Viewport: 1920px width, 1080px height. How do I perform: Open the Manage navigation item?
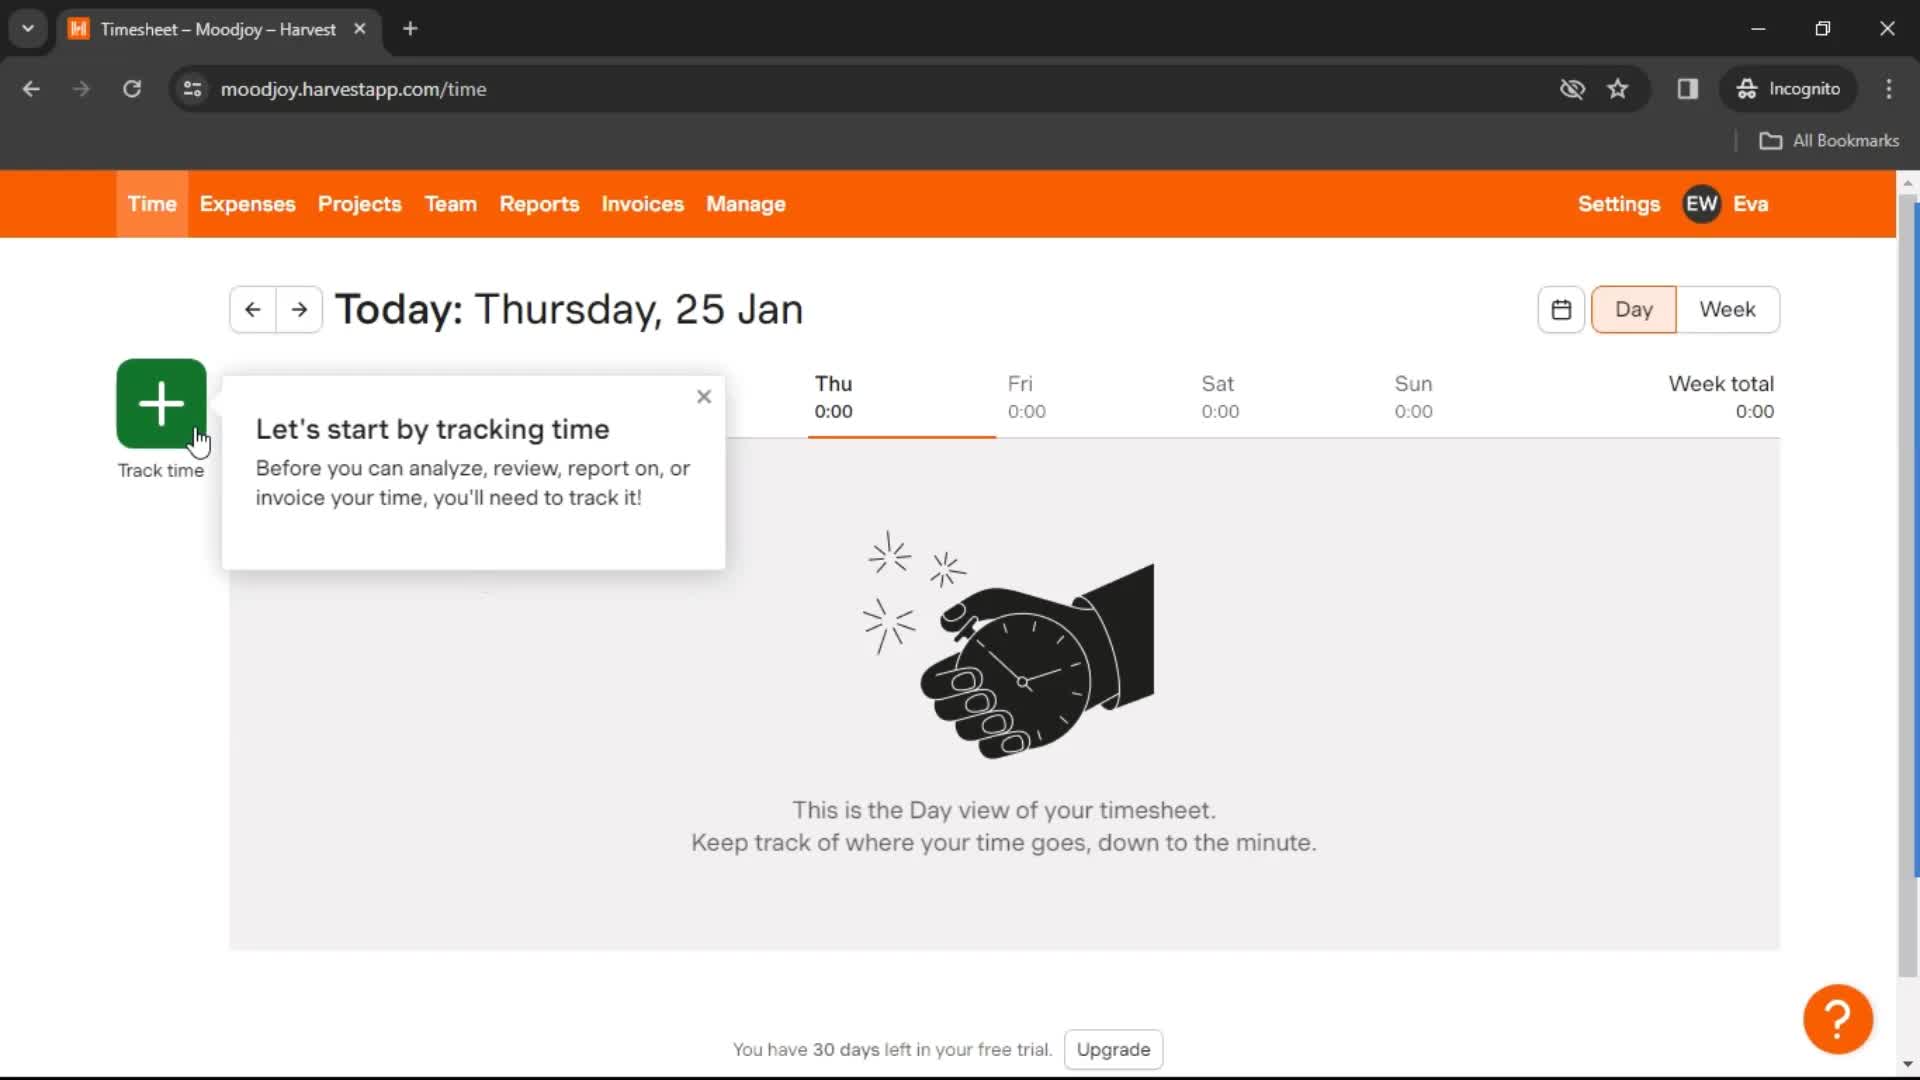pos(745,204)
